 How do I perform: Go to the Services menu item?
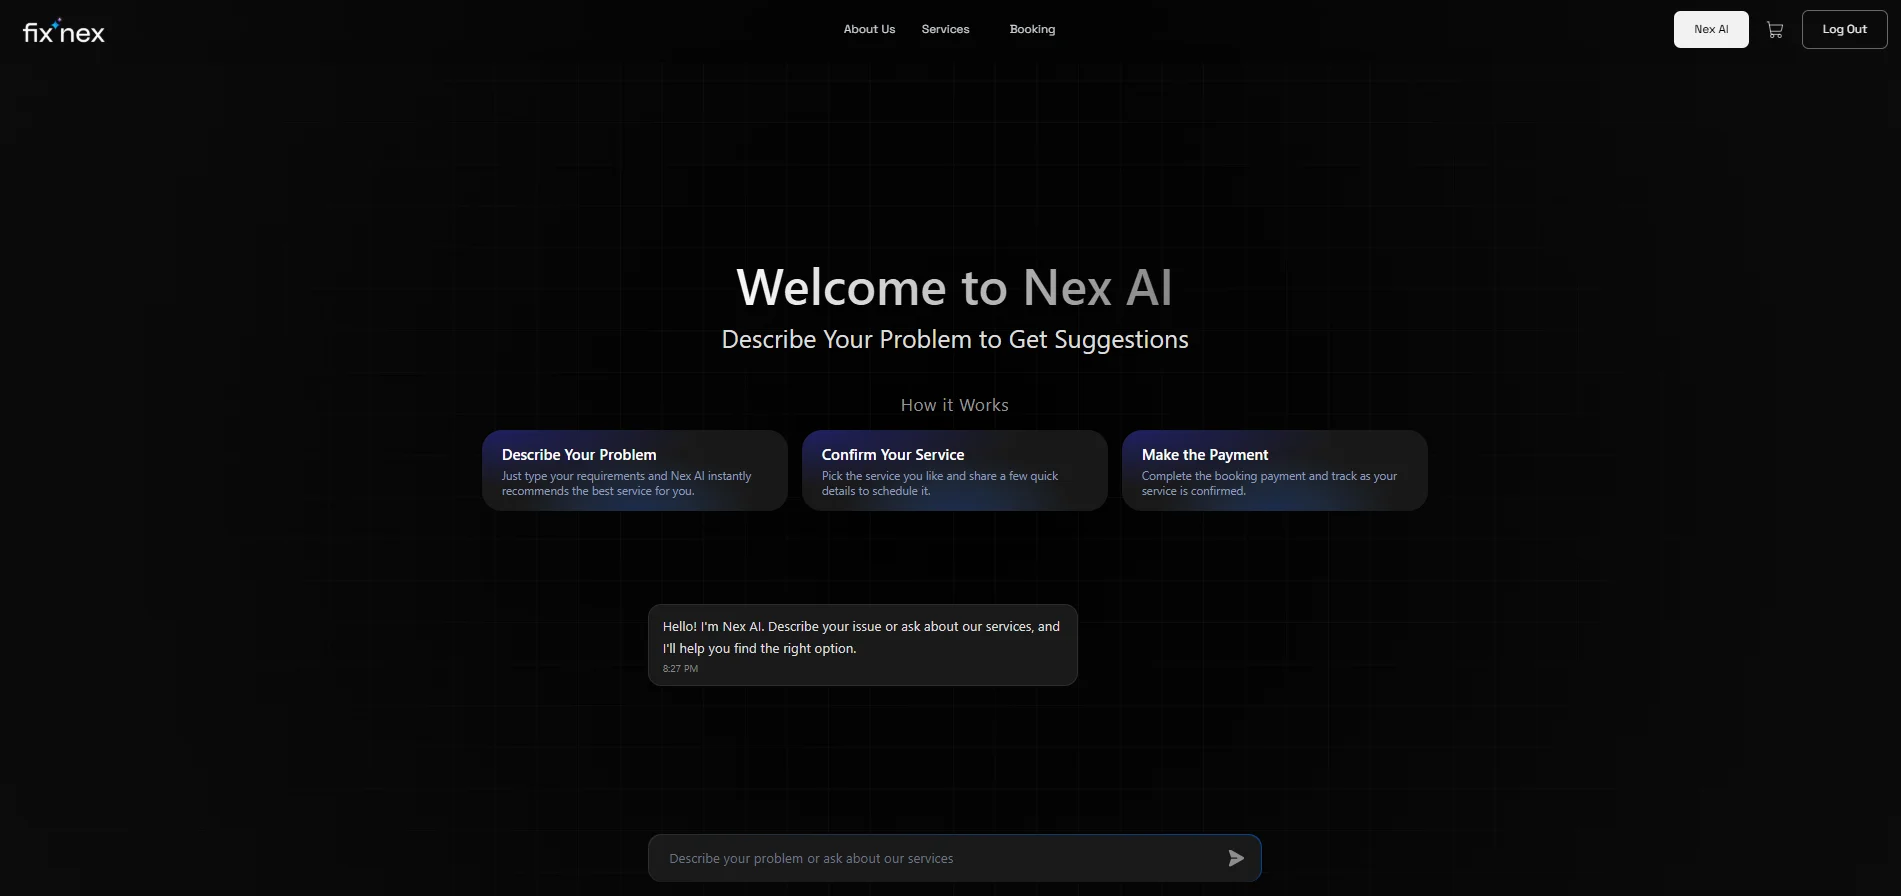(945, 29)
